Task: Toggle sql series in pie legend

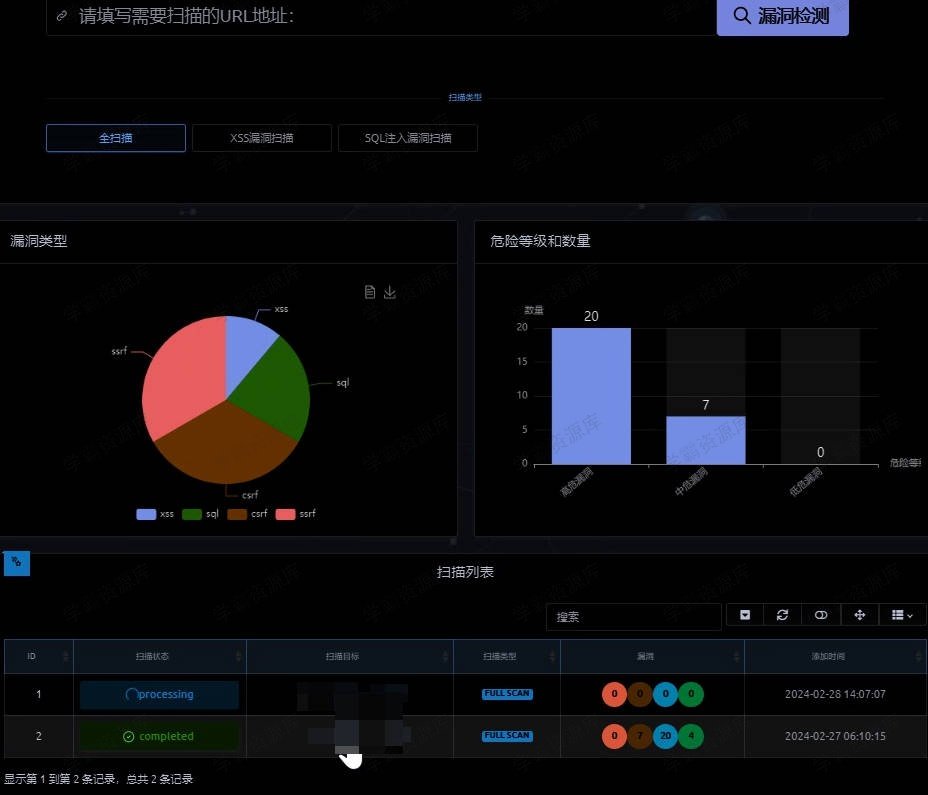Action: click(201, 514)
